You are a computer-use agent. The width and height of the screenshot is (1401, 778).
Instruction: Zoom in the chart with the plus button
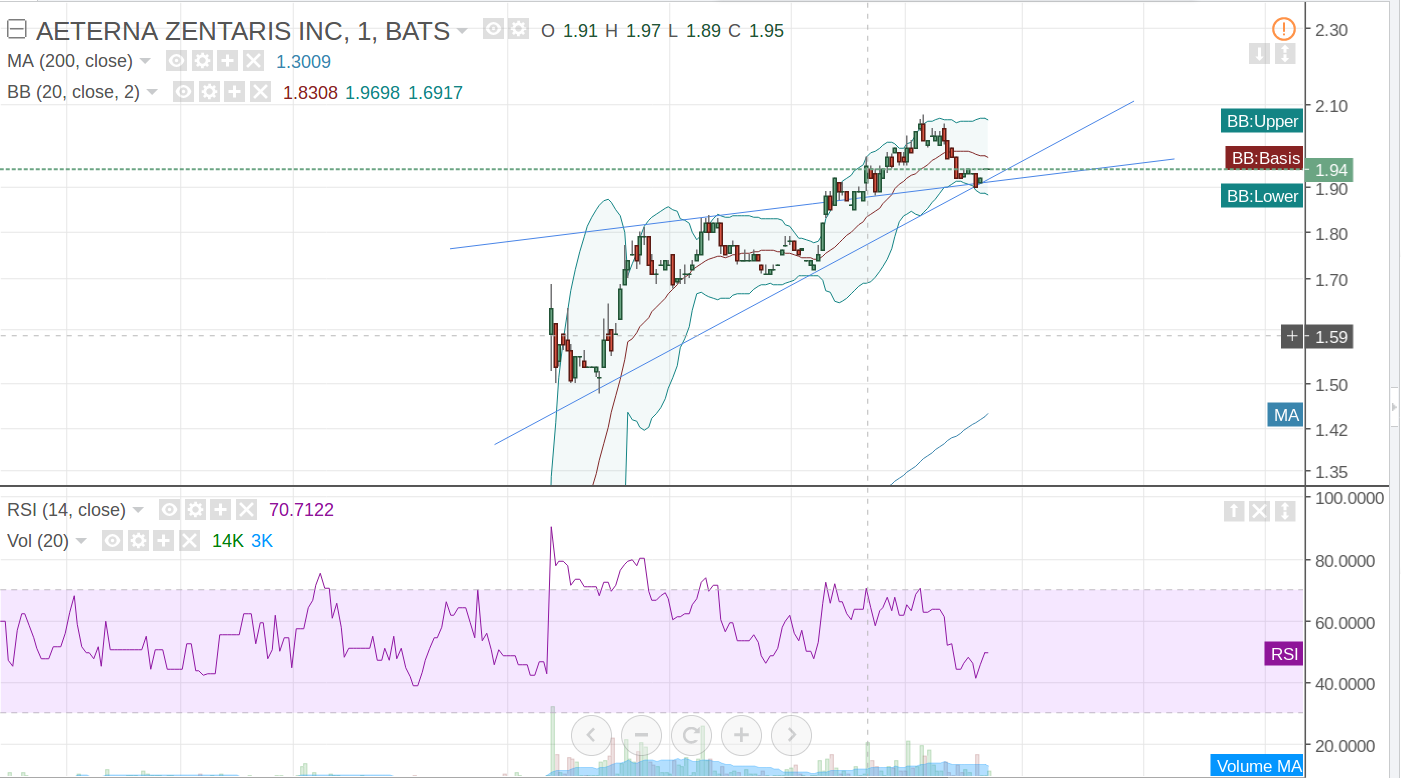click(x=741, y=735)
